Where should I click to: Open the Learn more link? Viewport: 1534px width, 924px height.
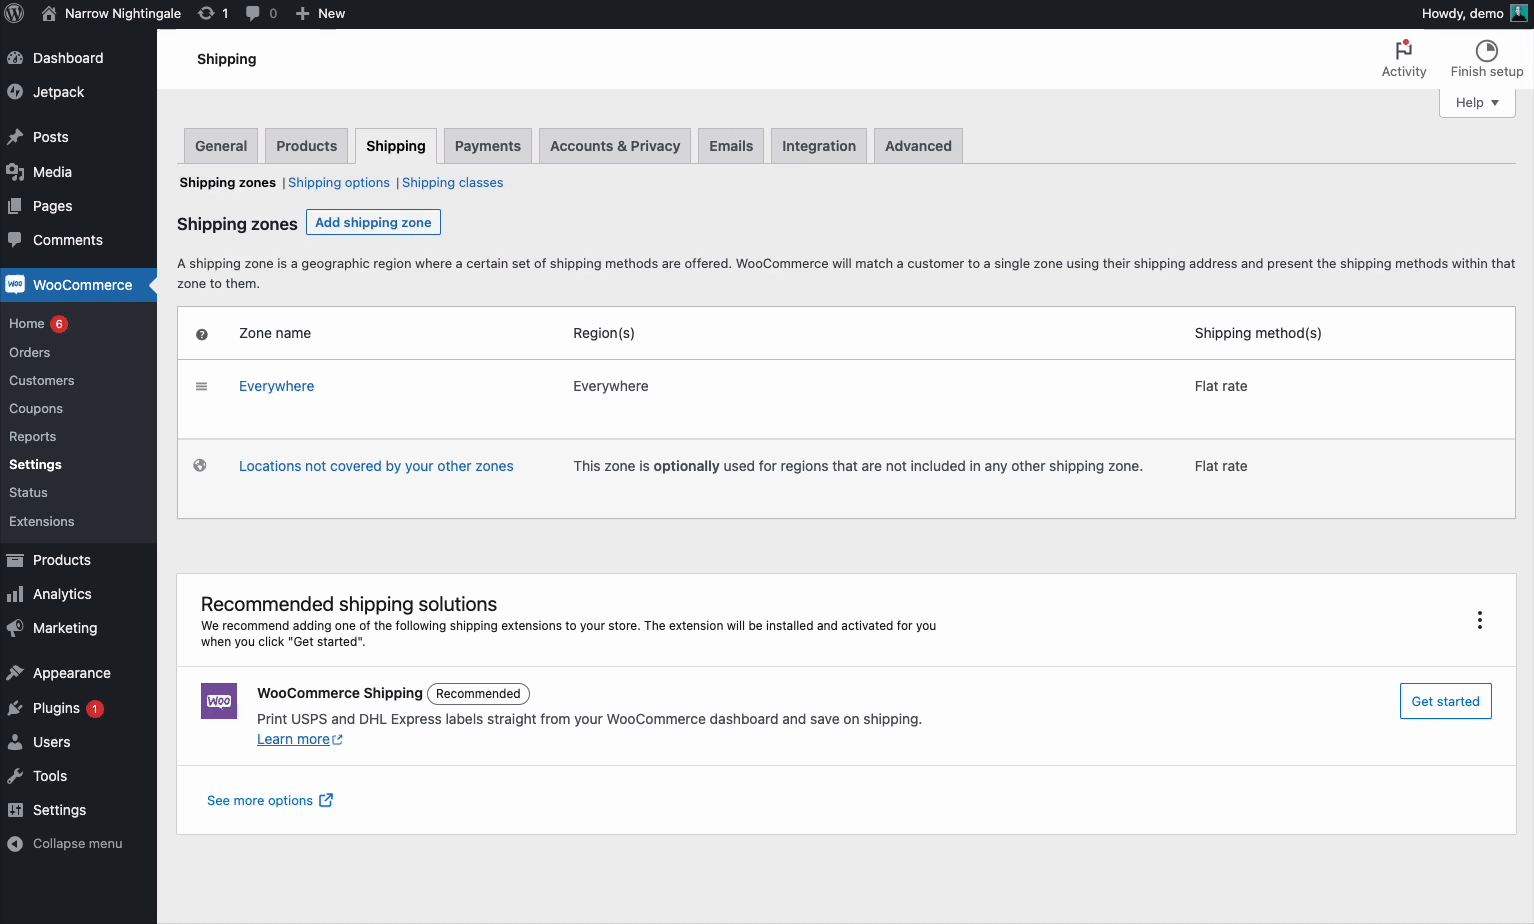(x=299, y=739)
